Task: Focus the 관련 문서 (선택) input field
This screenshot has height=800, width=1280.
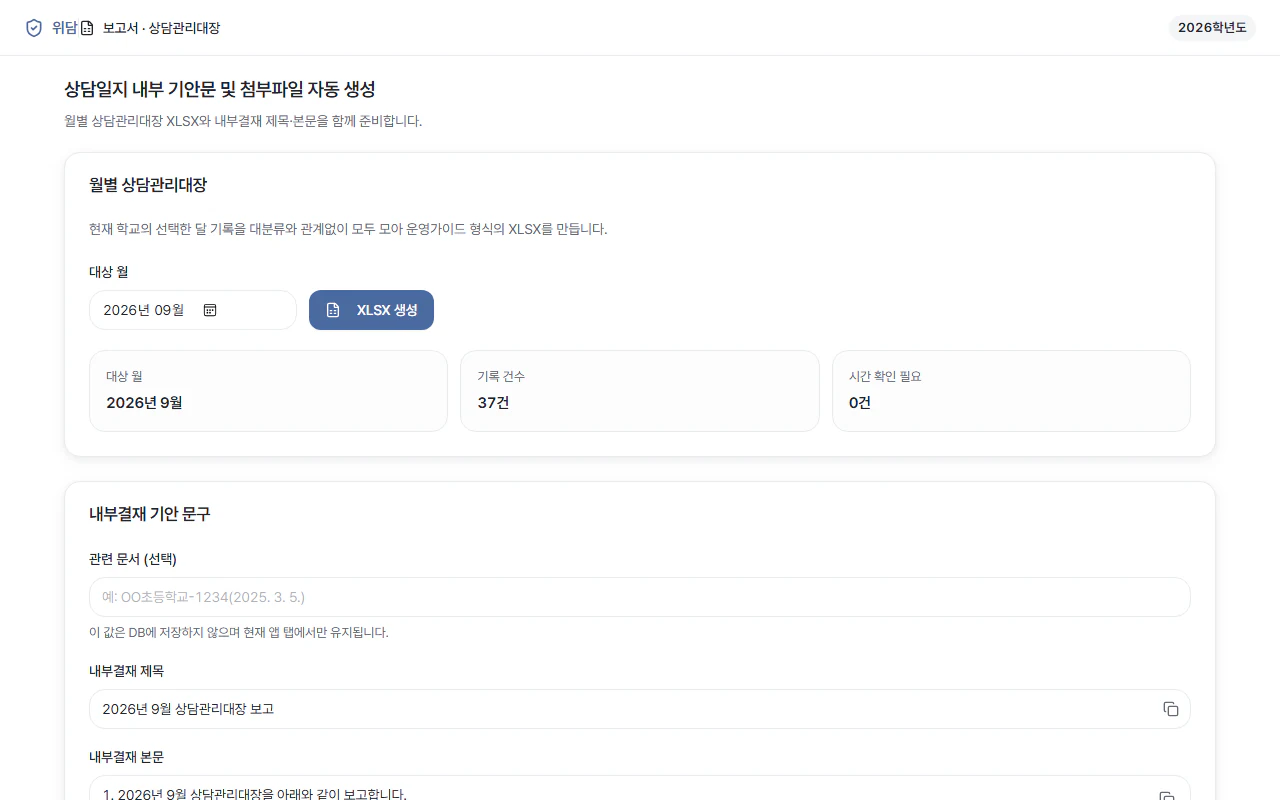Action: 640,597
